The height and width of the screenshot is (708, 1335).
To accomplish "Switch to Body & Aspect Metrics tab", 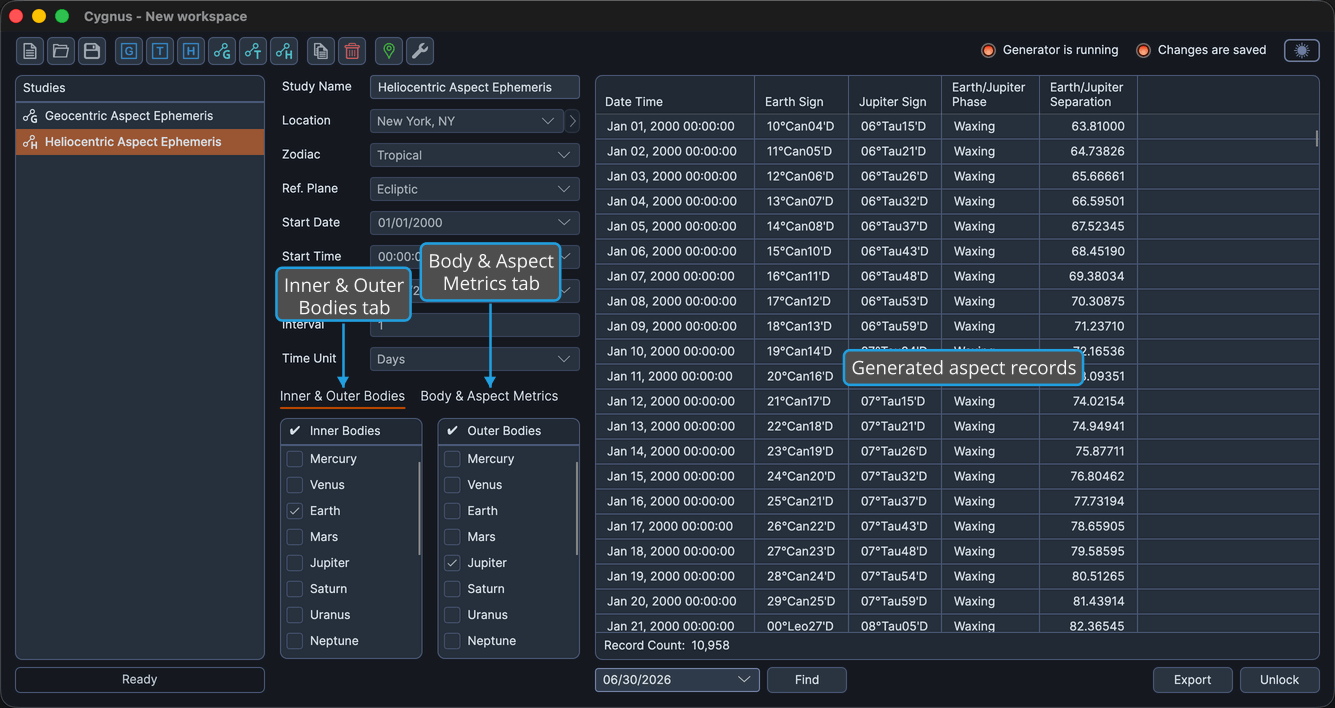I will click(489, 396).
